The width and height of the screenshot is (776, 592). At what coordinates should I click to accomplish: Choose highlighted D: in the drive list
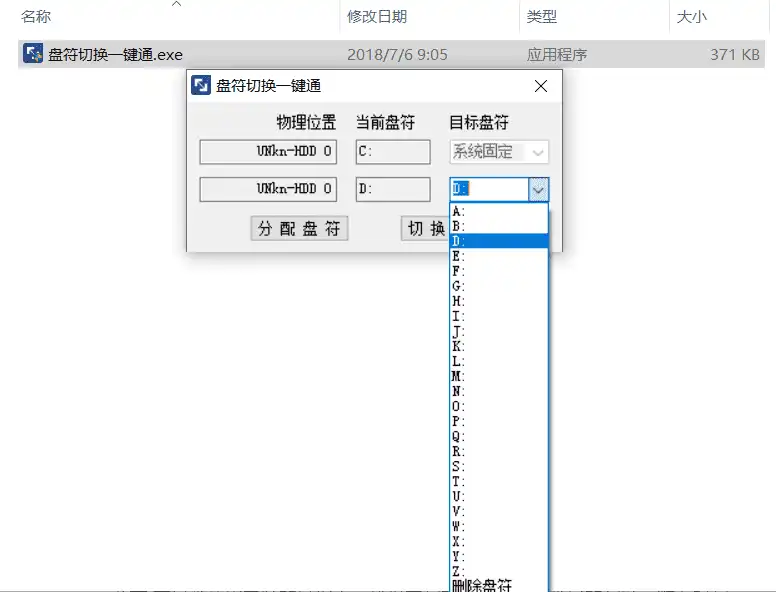pyautogui.click(x=499, y=241)
